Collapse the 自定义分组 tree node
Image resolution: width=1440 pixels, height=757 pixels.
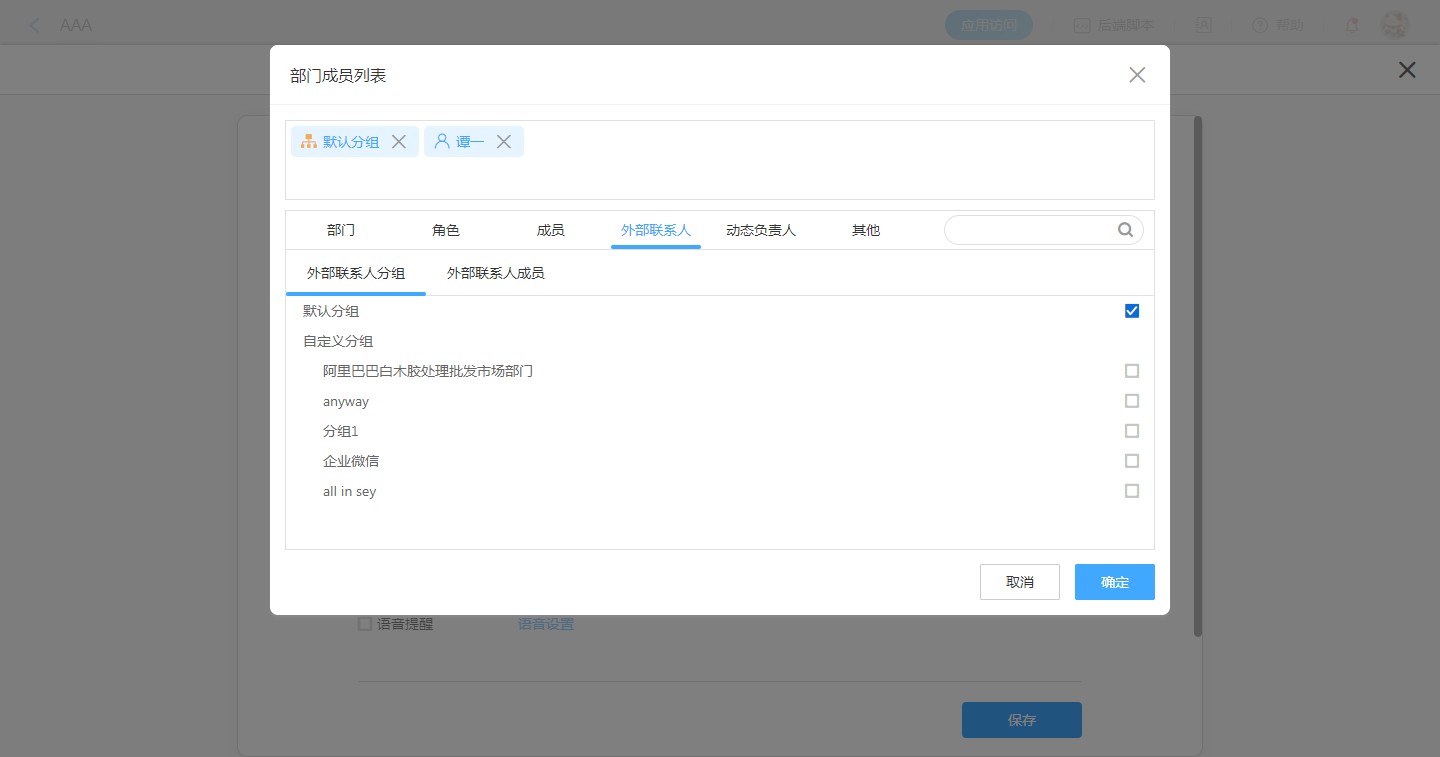(338, 341)
